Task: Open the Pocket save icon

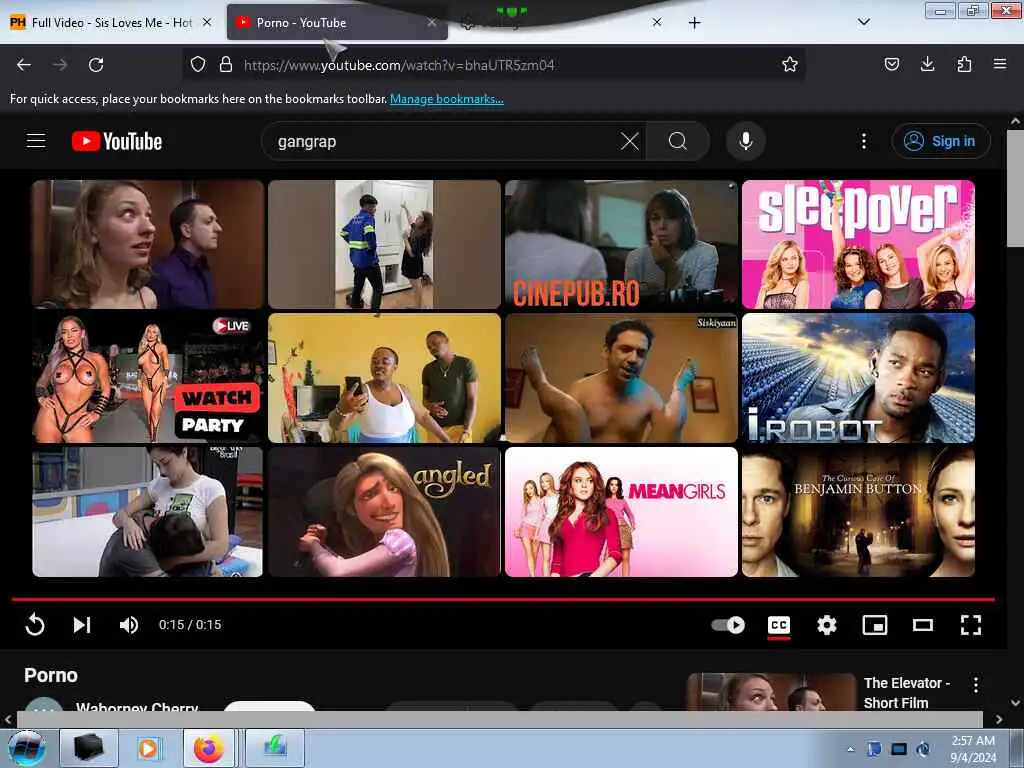Action: (891, 64)
